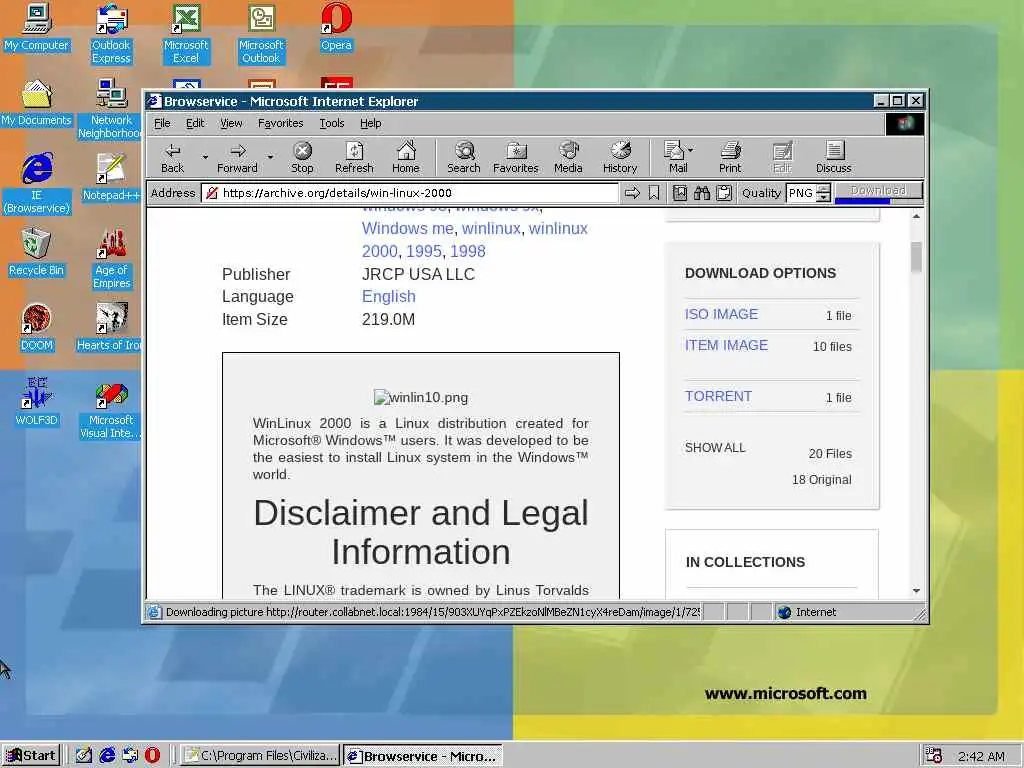Go to the Home page

[x=406, y=157]
